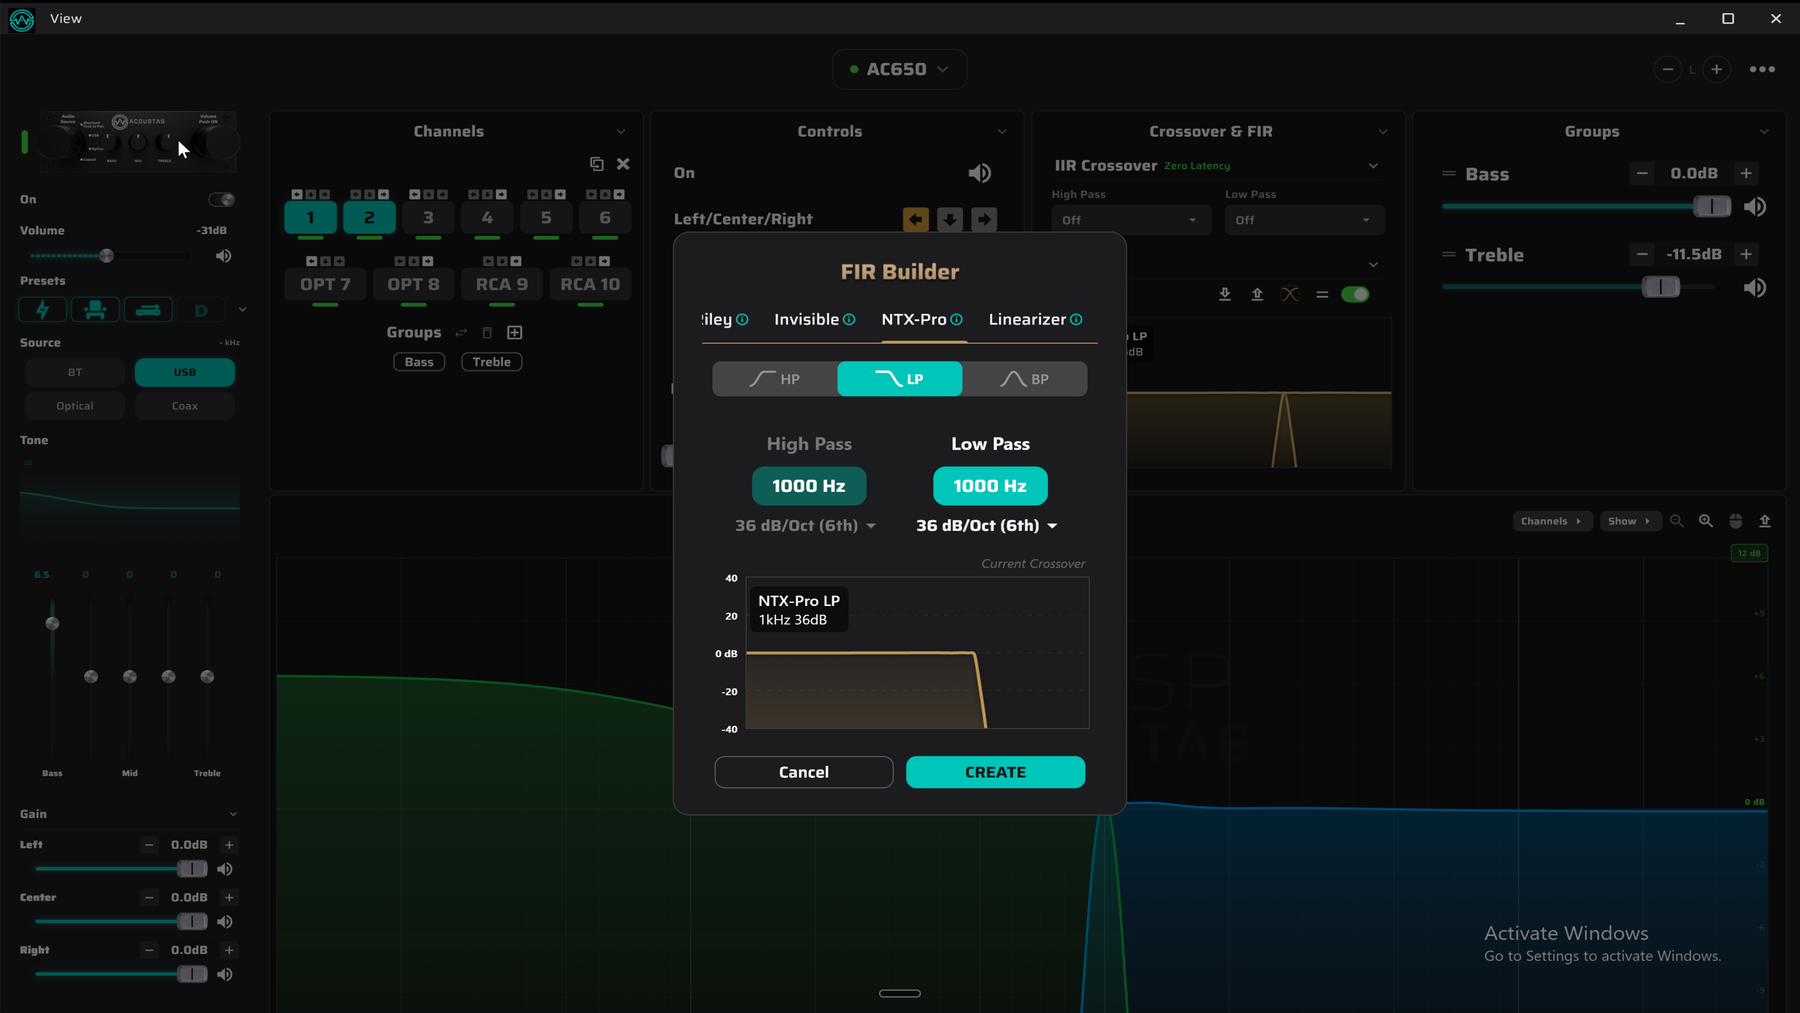Mute the Right gain speaker
The width and height of the screenshot is (1800, 1013).
pyautogui.click(x=225, y=975)
